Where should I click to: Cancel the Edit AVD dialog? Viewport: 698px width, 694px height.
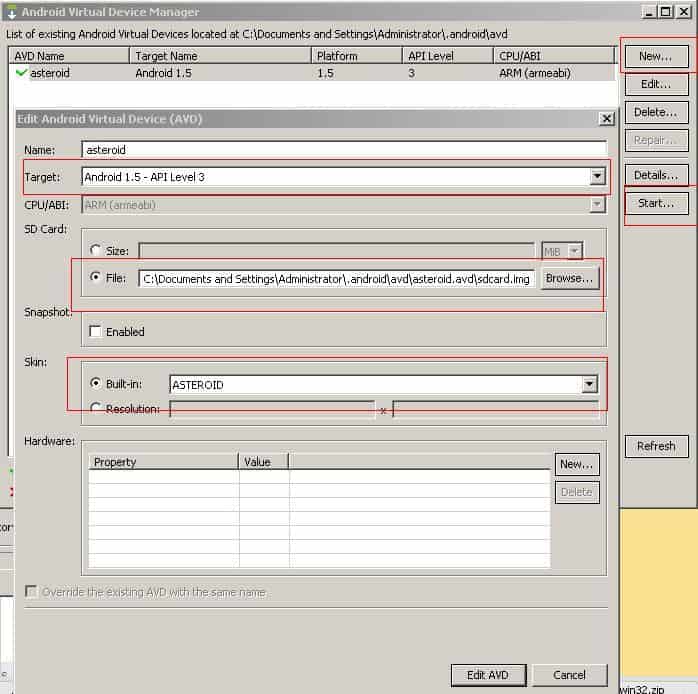pyautogui.click(x=569, y=675)
